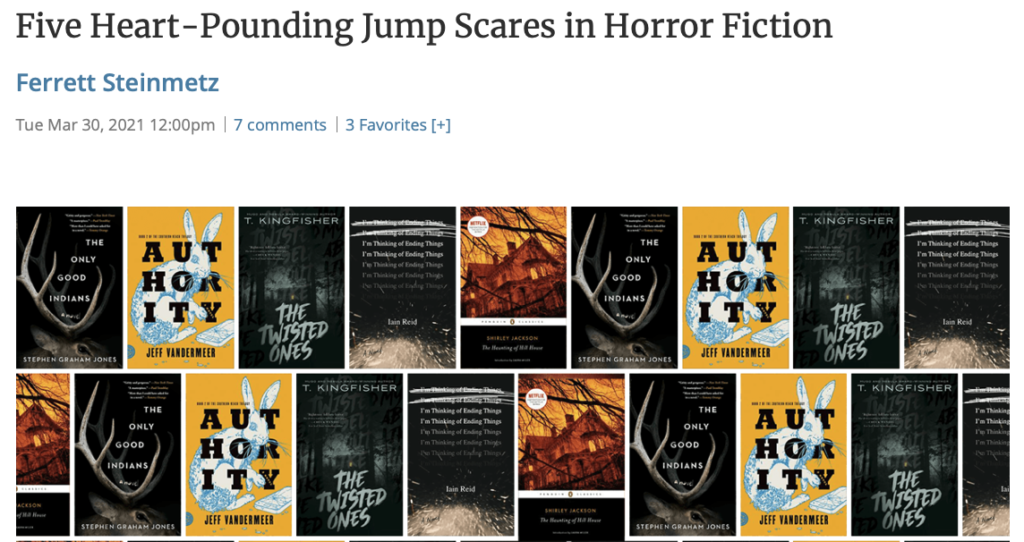This screenshot has height=542, width=1024.
Task: Click the [+] add favorite button
Action: [x=441, y=125]
